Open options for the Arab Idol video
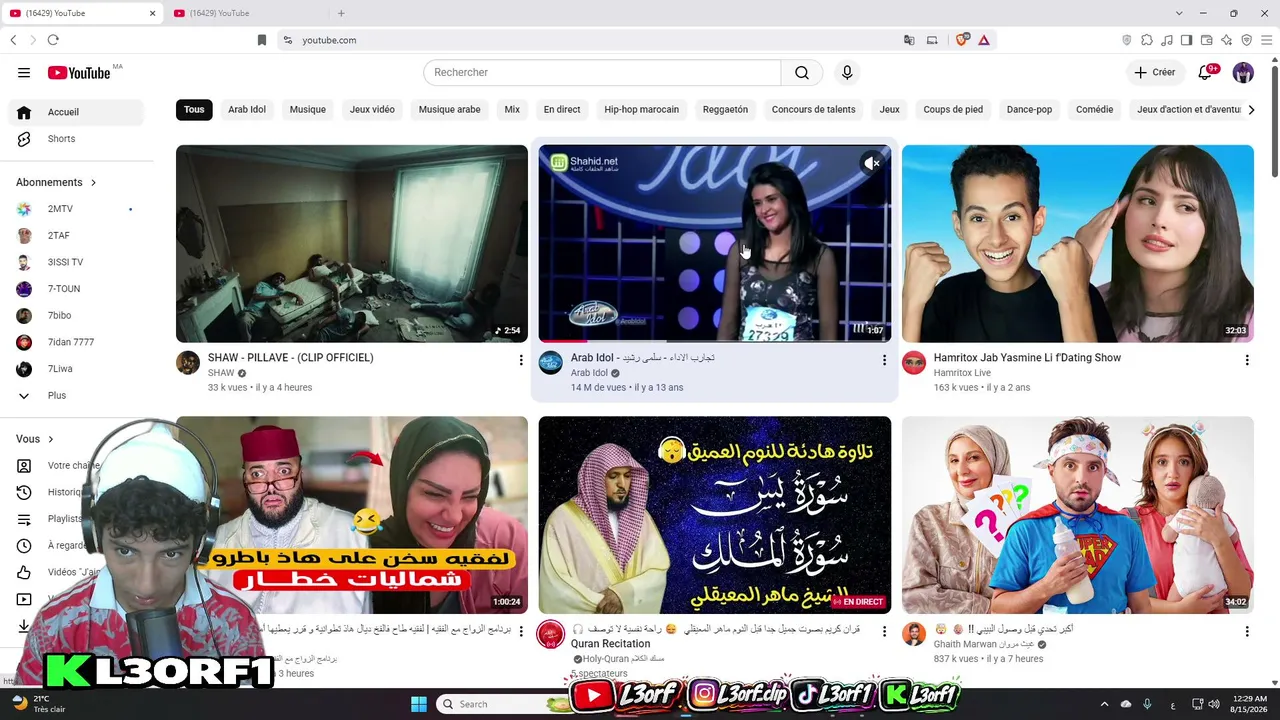The height and width of the screenshot is (720, 1280). click(883, 360)
